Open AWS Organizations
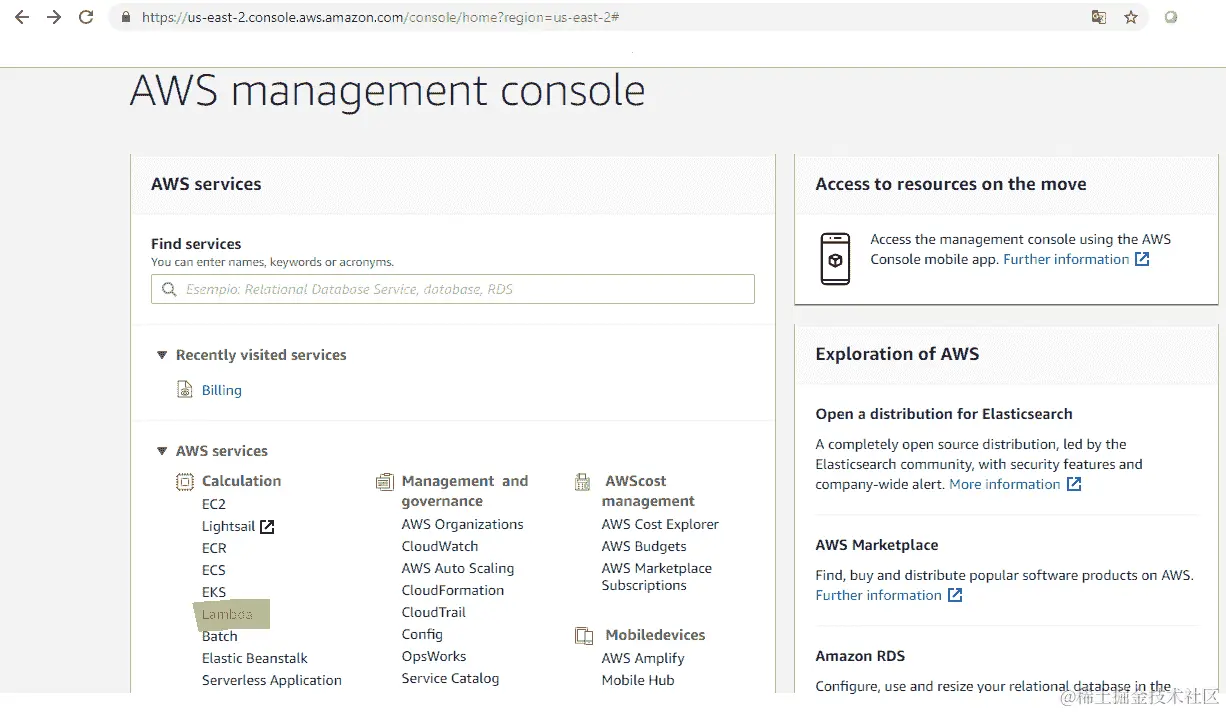This screenshot has width=1226, height=713. coord(462,524)
